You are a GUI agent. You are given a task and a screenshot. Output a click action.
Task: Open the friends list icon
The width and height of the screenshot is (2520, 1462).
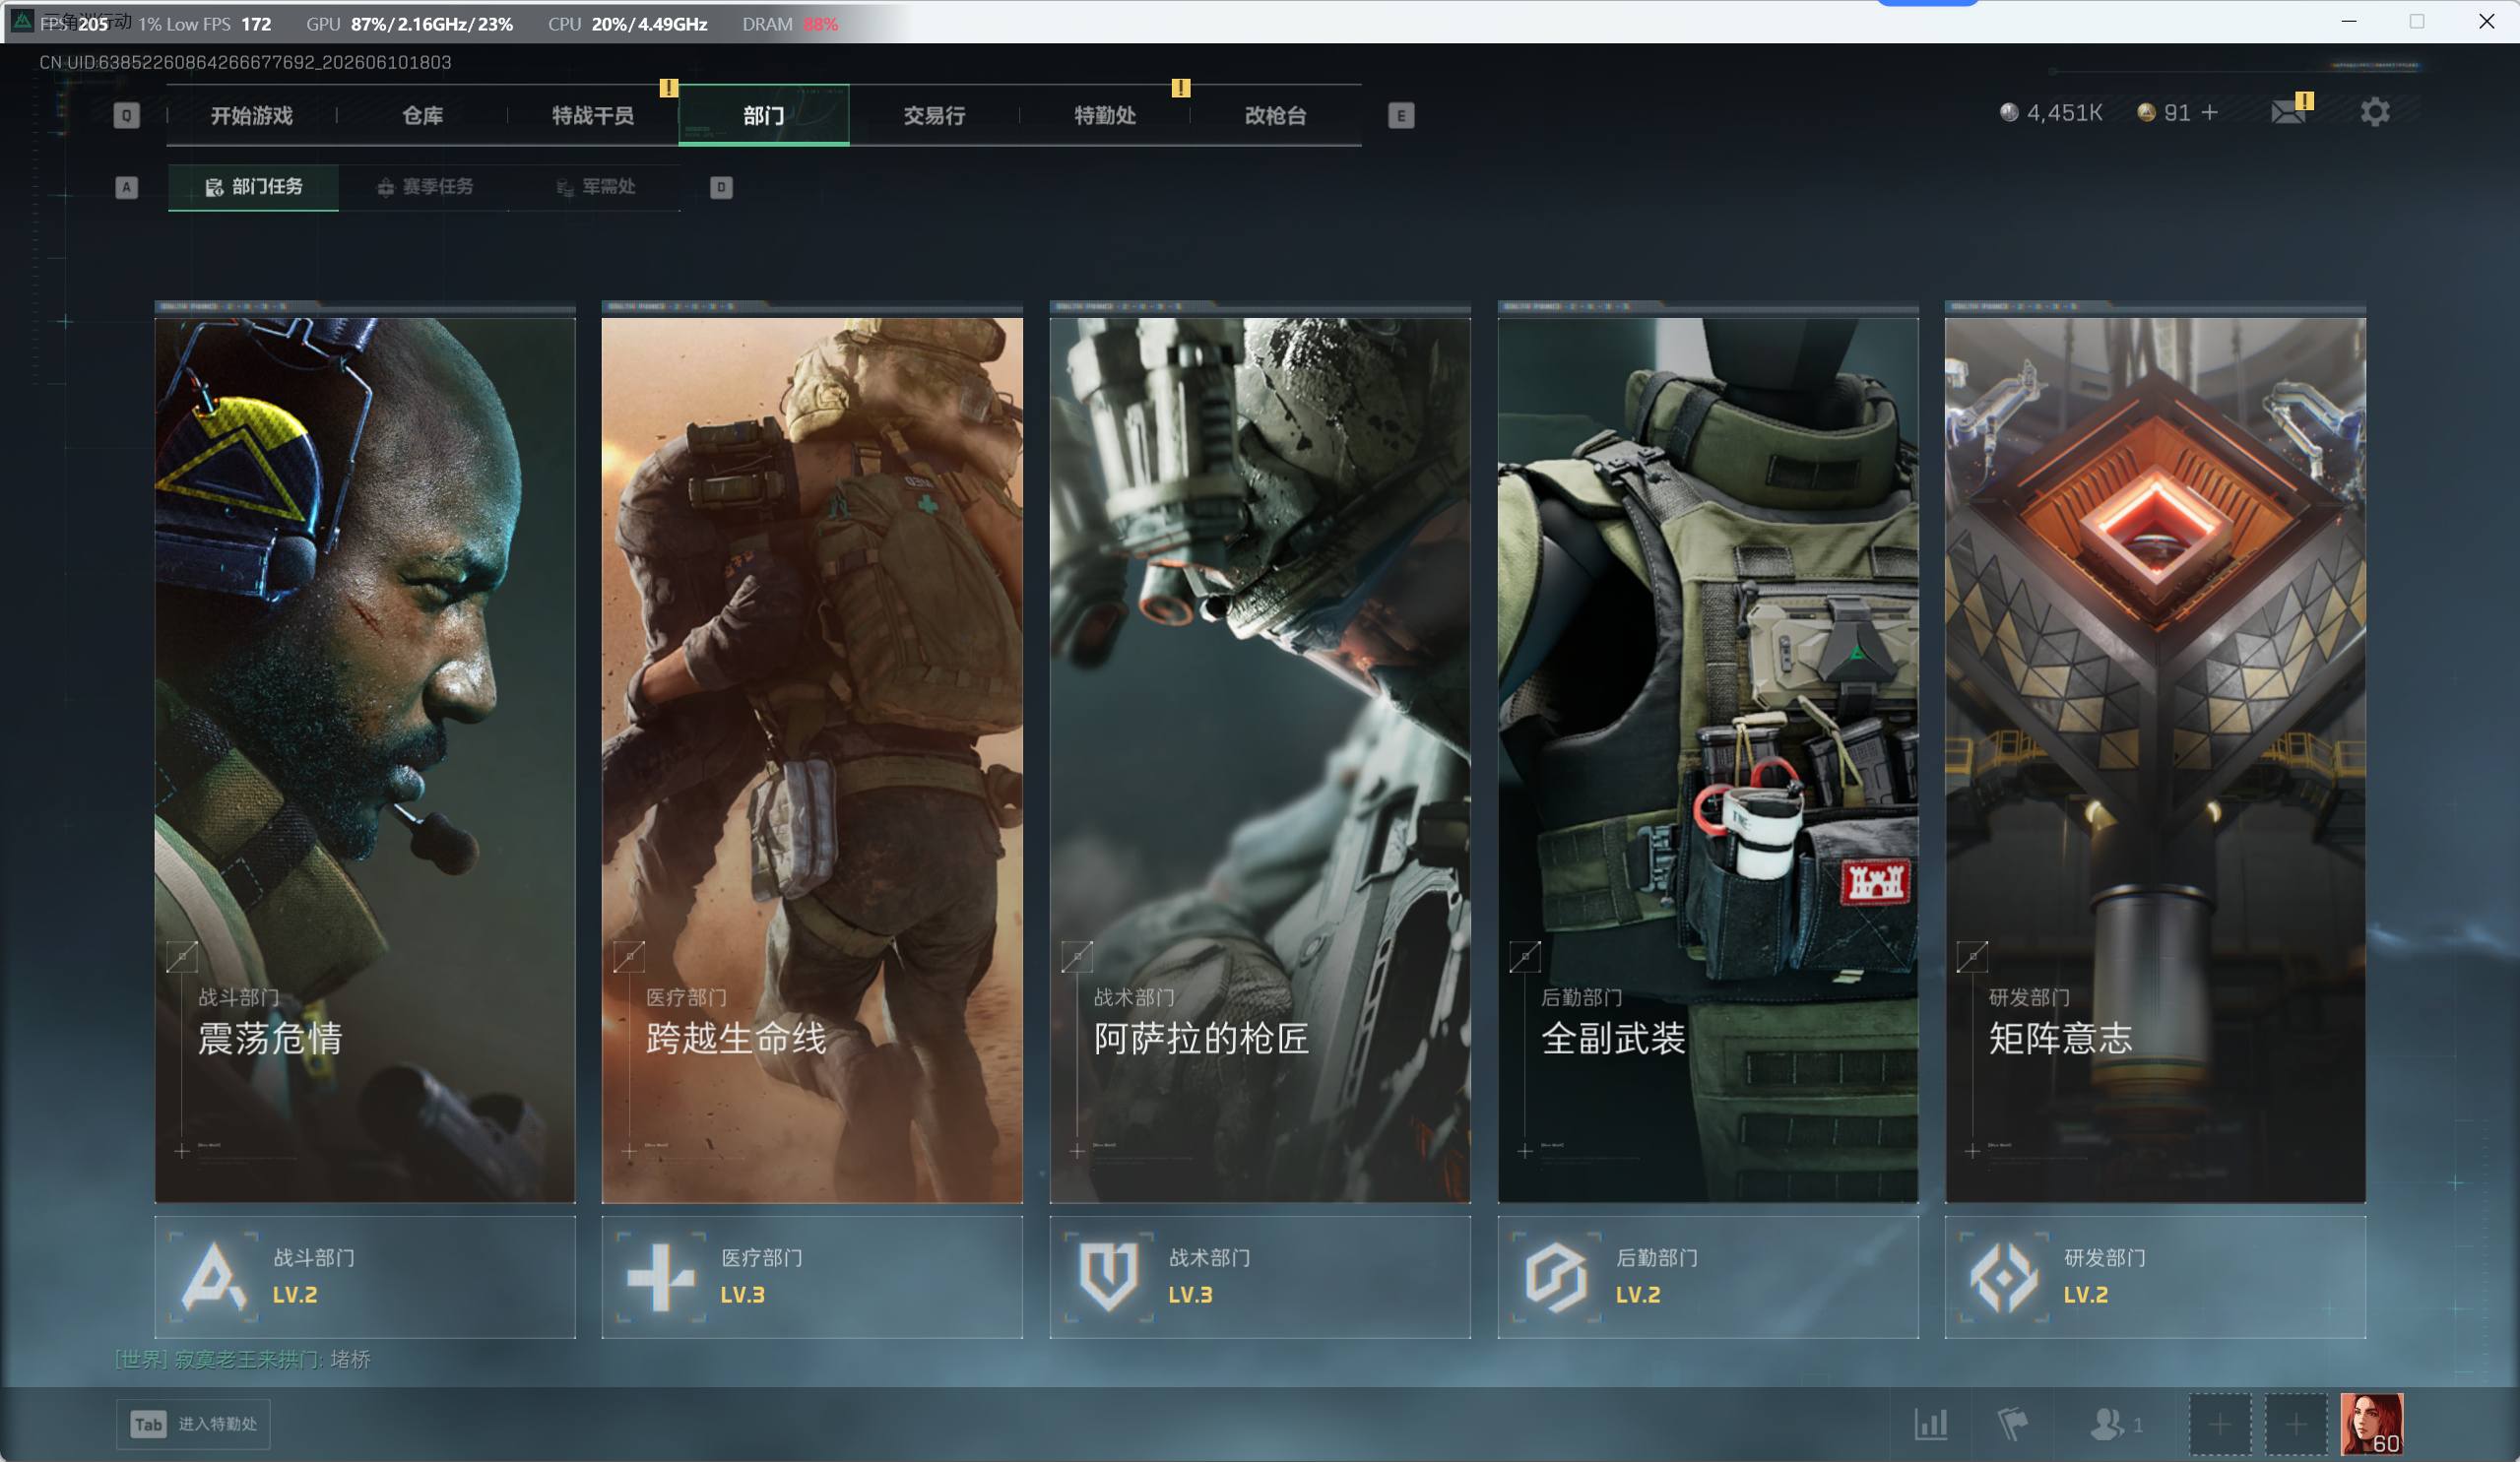pos(2107,1423)
